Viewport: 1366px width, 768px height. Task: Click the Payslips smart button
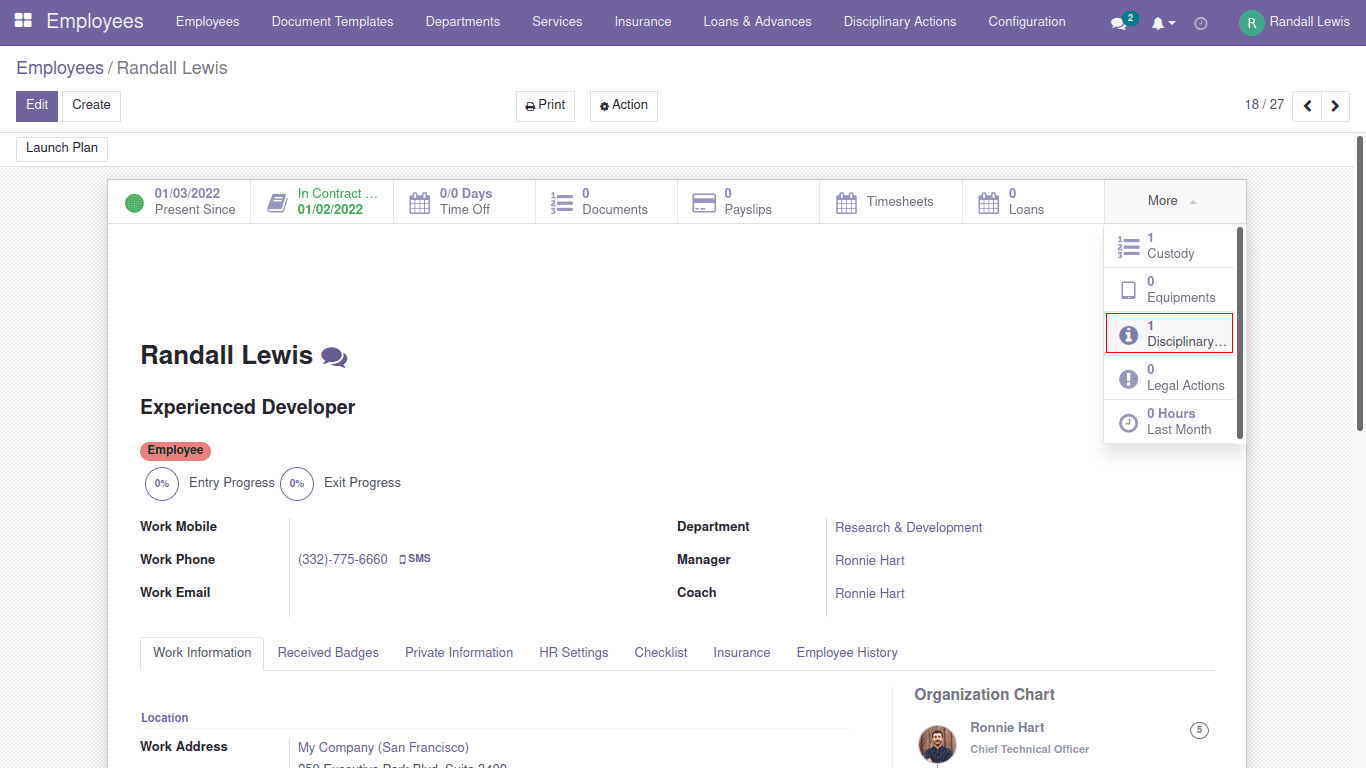pyautogui.click(x=748, y=202)
